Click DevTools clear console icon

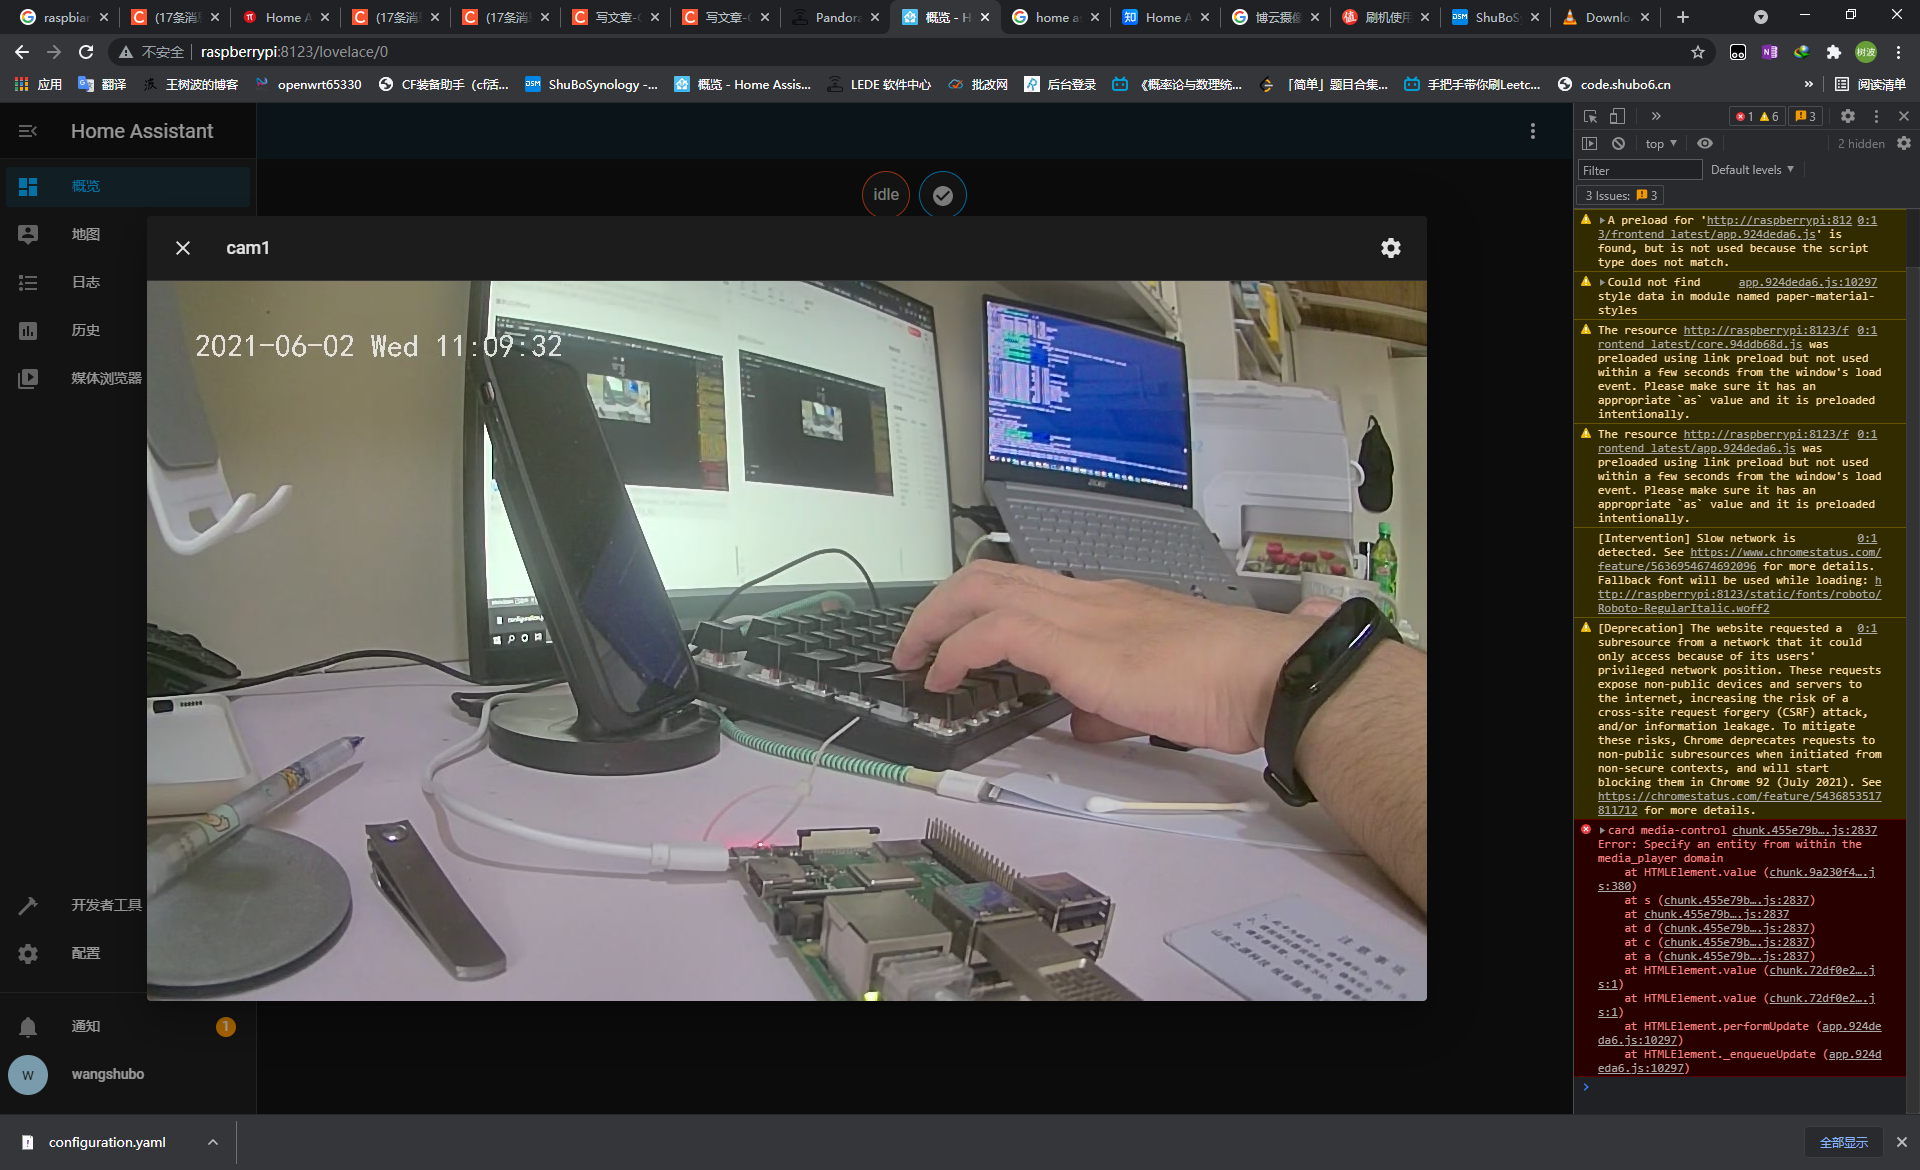1618,143
